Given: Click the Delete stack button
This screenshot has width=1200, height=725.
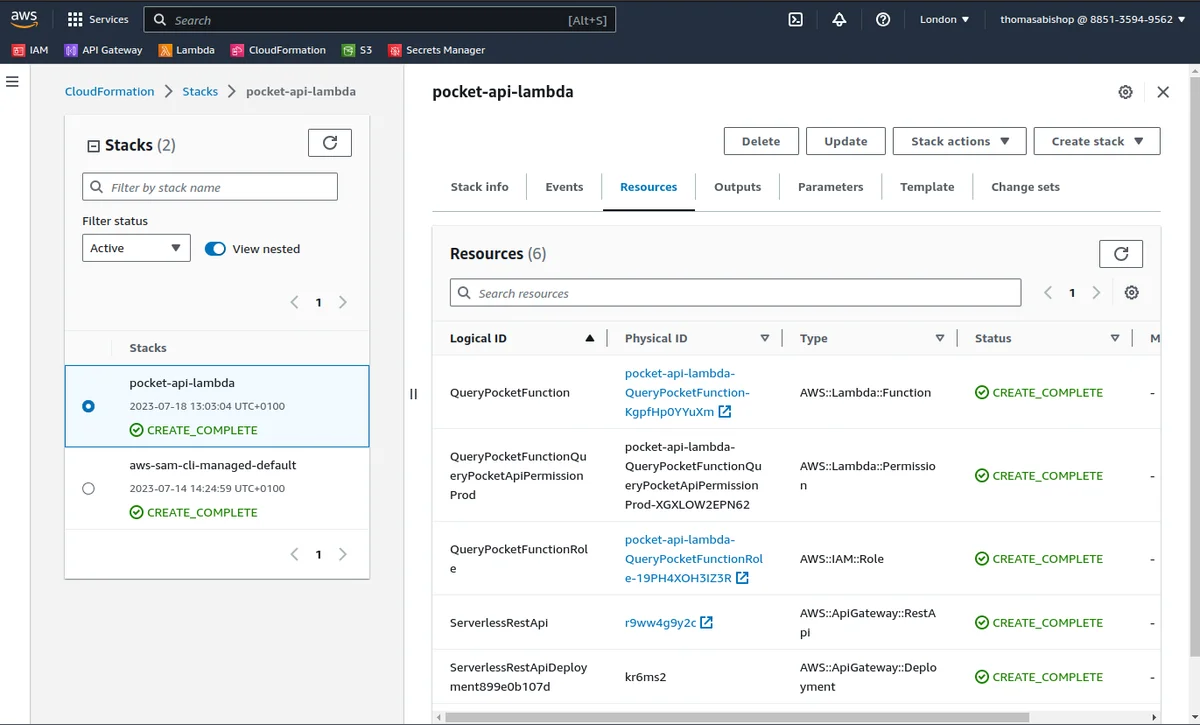Looking at the screenshot, I should 760,141.
